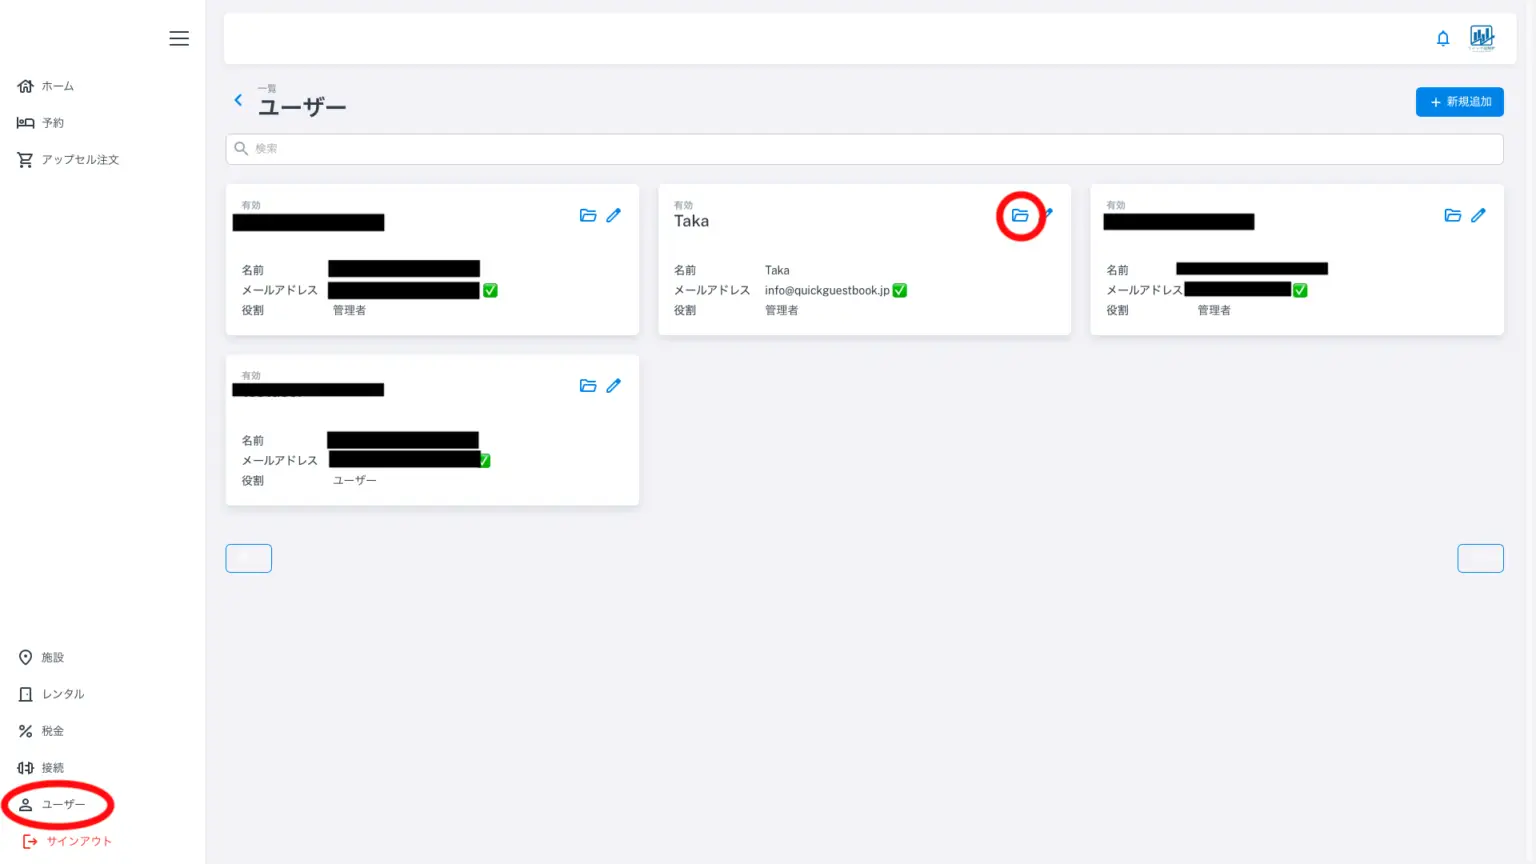Click the profile logo in top bar
Viewport: 1536px width, 864px height.
[1482, 38]
